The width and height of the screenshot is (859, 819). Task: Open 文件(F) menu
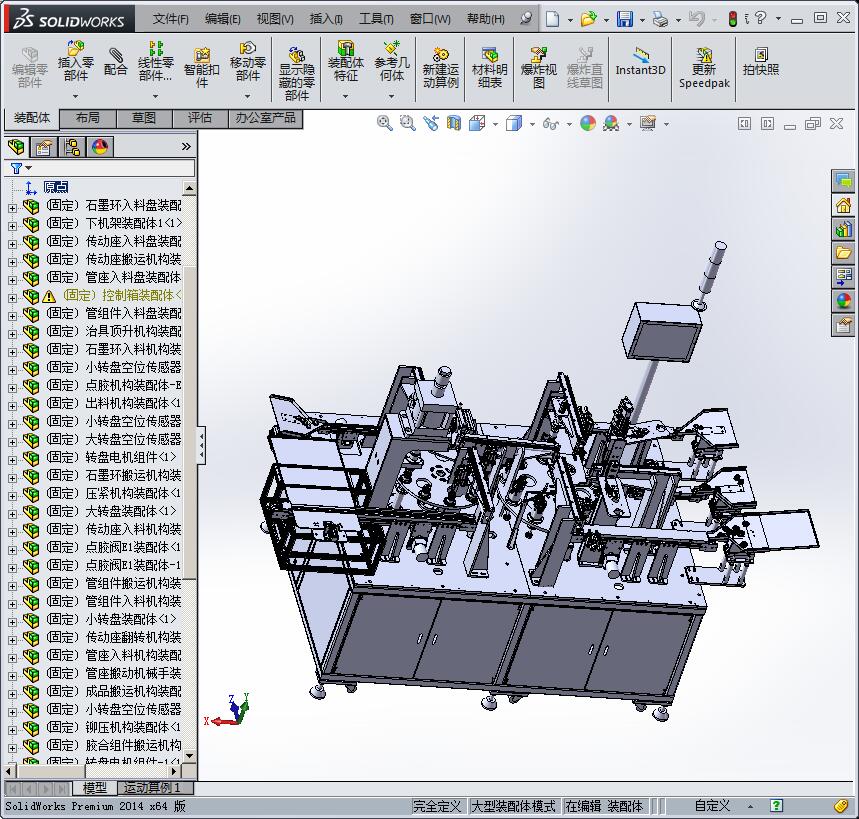pyautogui.click(x=170, y=19)
